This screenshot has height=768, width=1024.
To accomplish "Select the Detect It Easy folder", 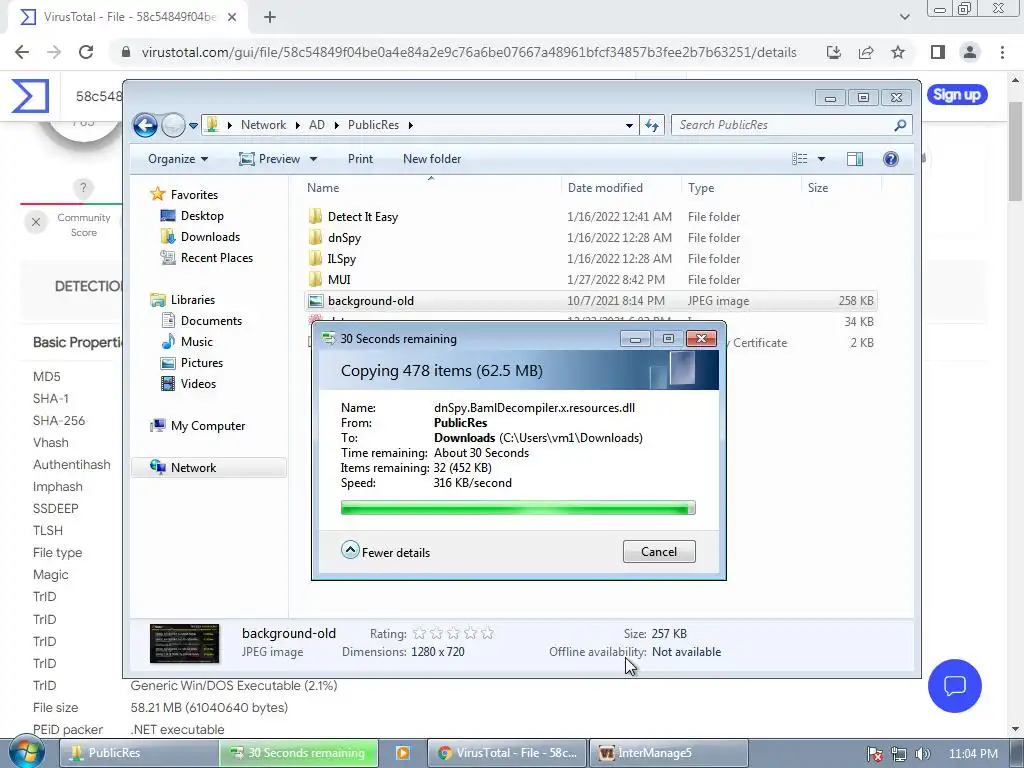I will (x=362, y=217).
